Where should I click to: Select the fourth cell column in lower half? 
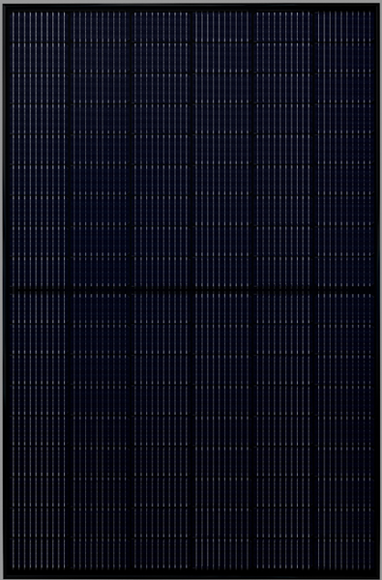222,431
